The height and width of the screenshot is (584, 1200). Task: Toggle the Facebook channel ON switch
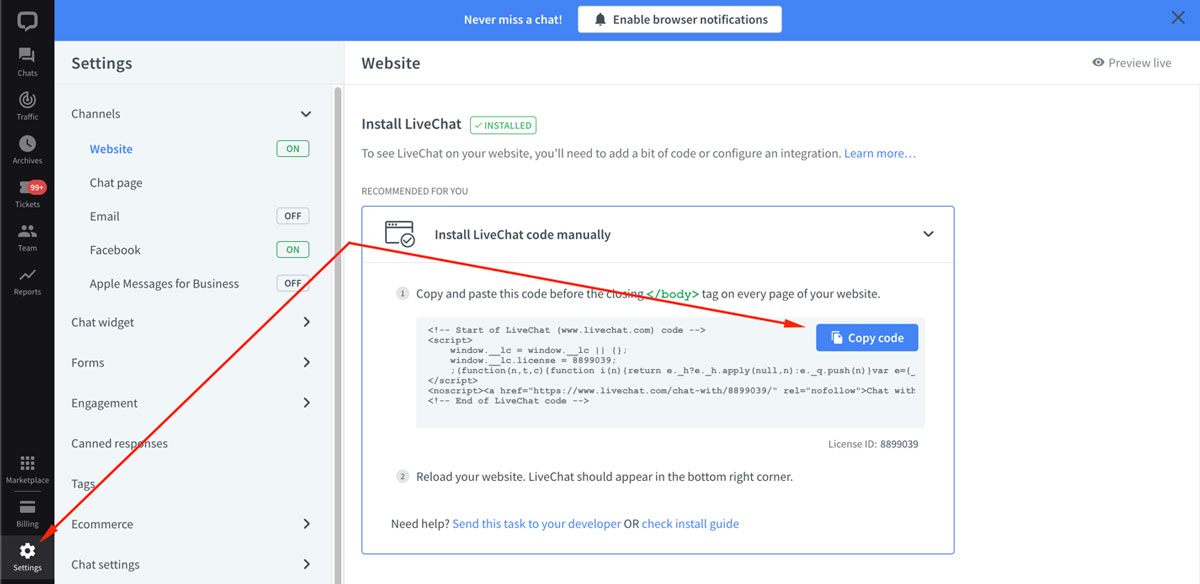[x=293, y=250]
